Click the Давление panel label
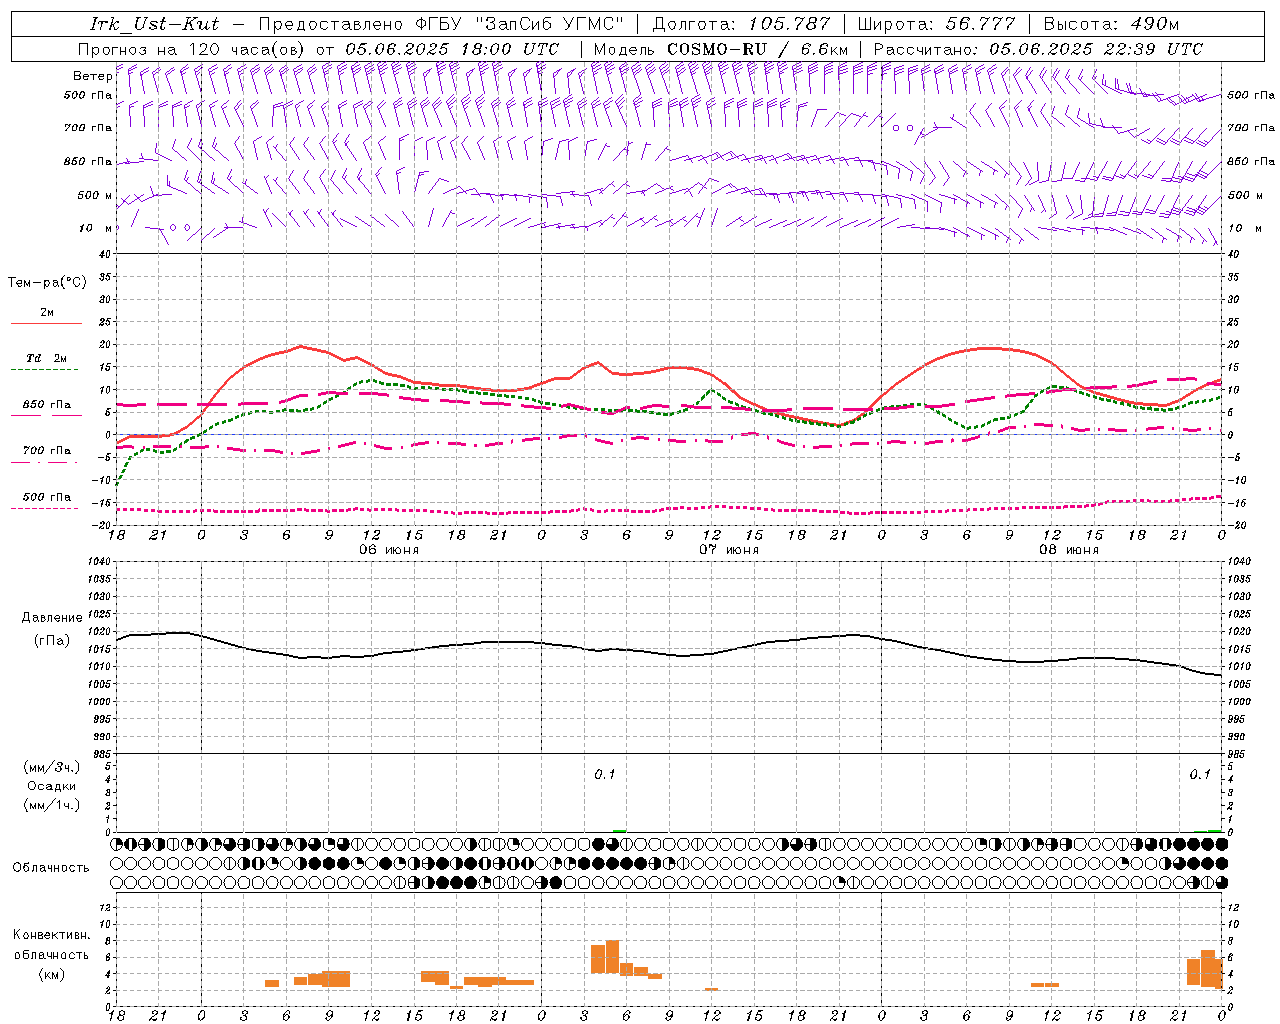 [x=52, y=618]
